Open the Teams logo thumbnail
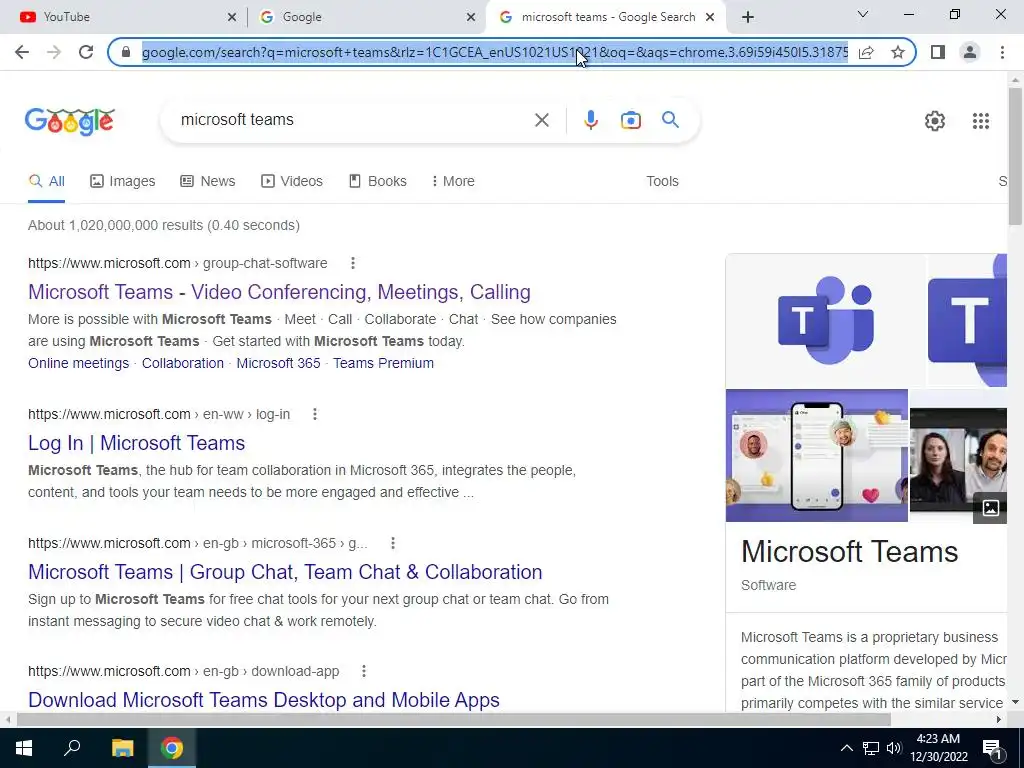This screenshot has height=768, width=1024. [x=825, y=320]
